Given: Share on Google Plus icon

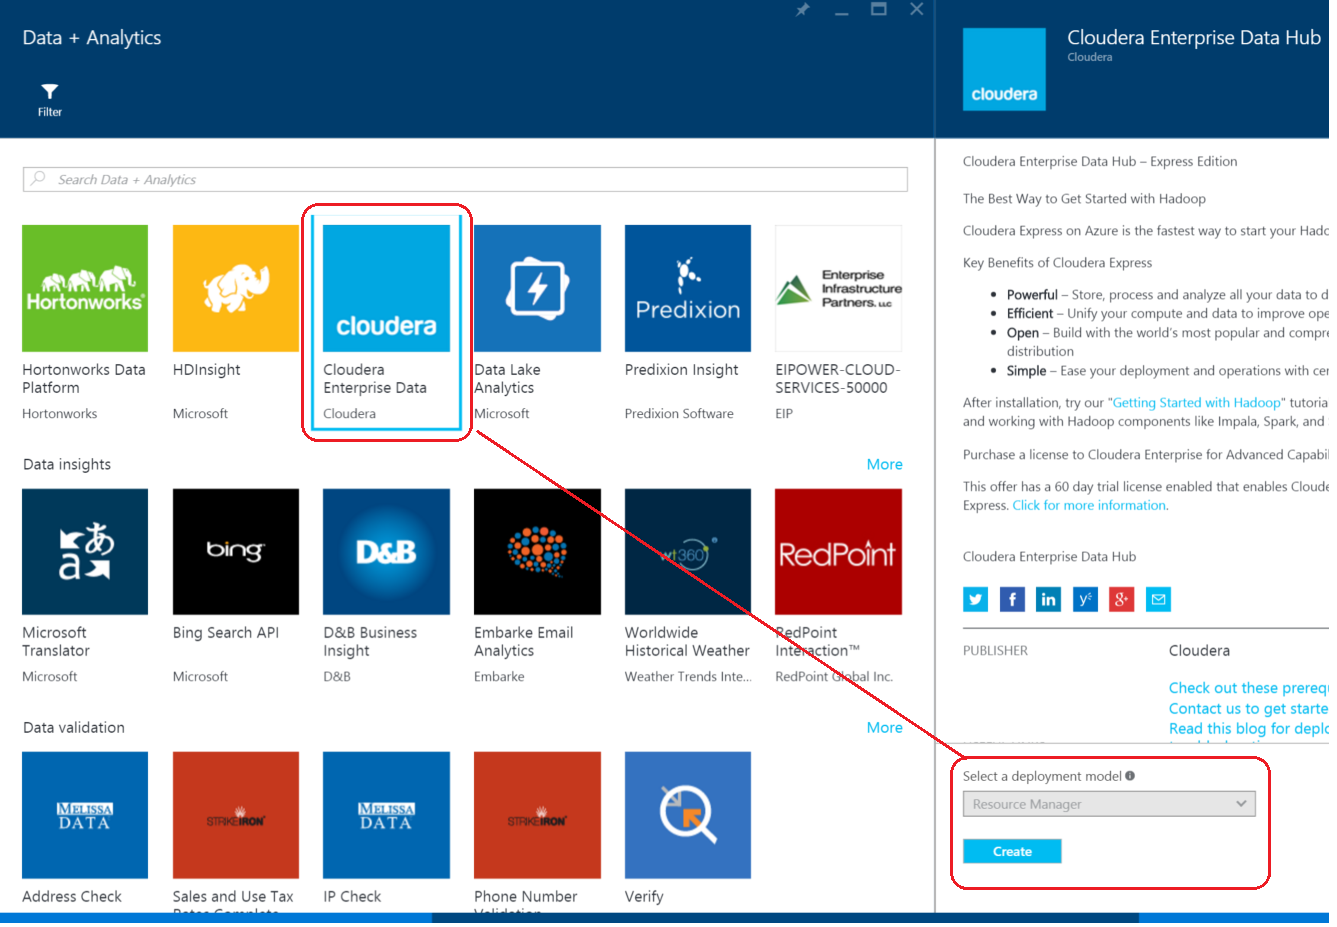Looking at the screenshot, I should (x=1122, y=599).
